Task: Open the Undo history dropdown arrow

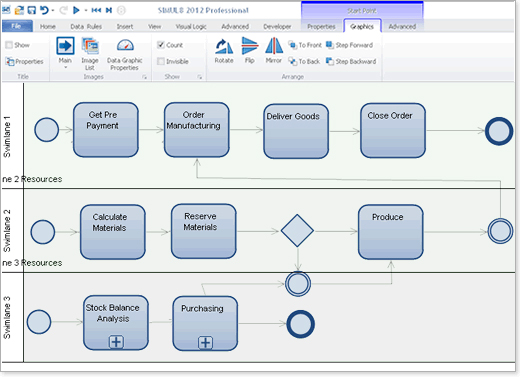Action: tap(53, 11)
